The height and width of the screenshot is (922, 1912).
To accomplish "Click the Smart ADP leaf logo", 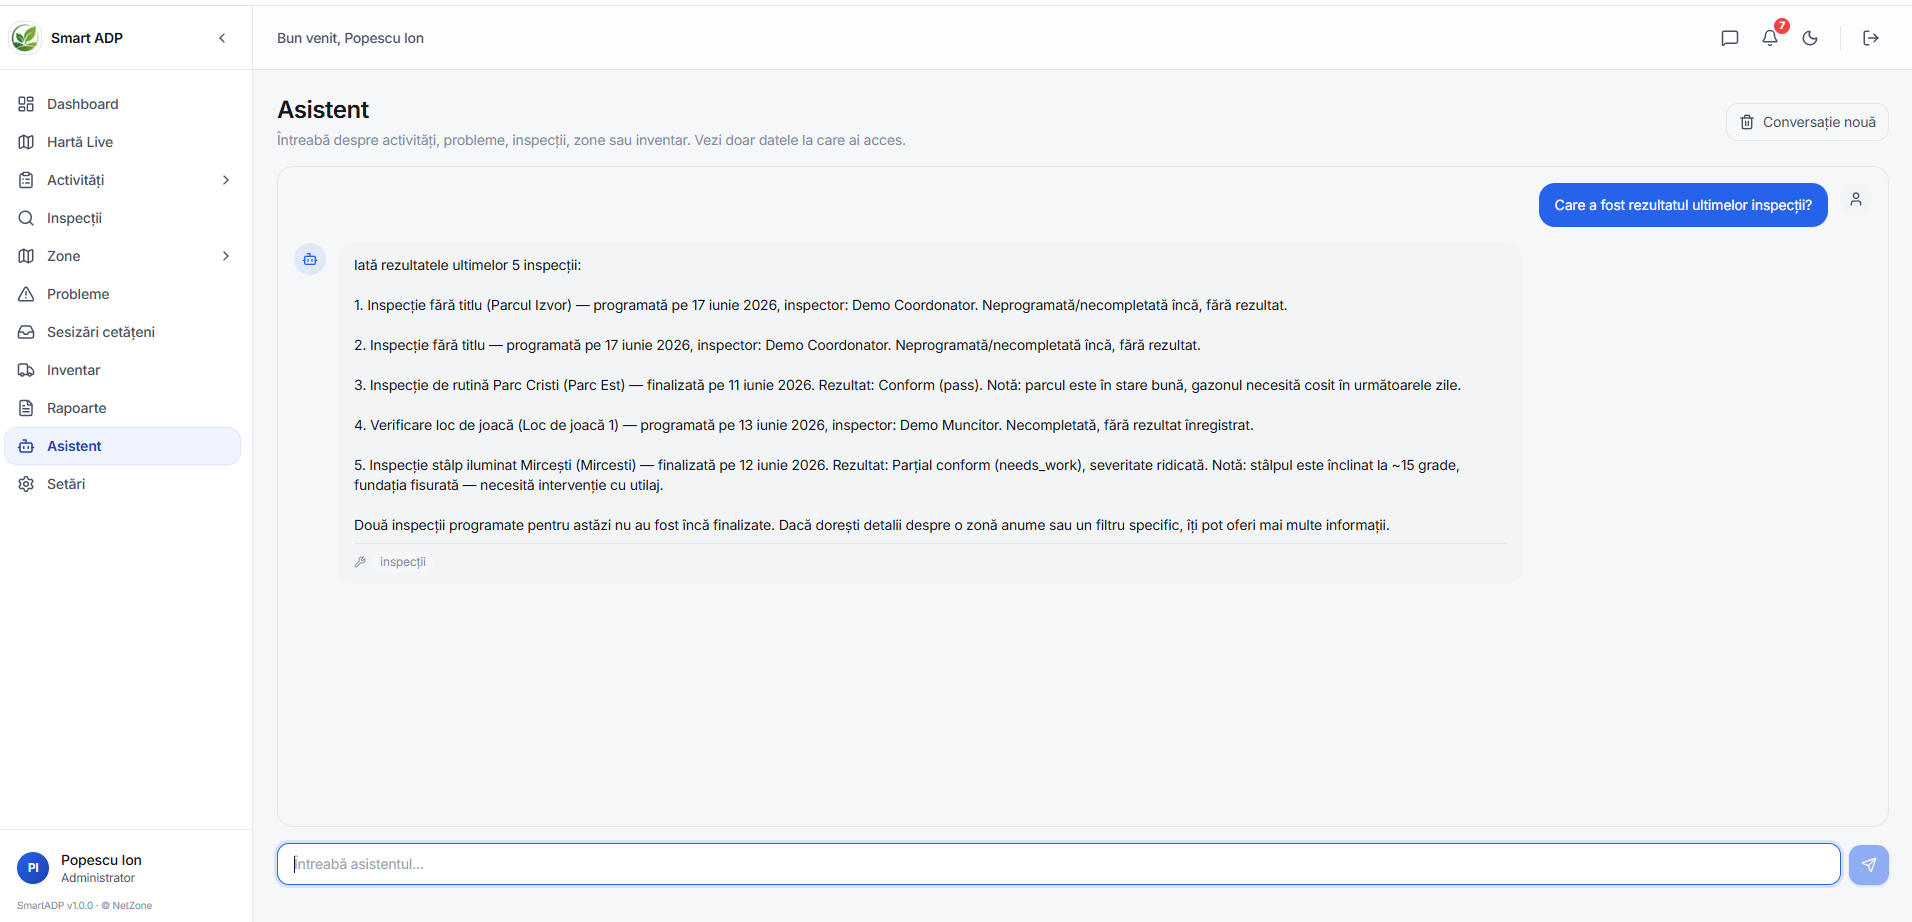I will pyautogui.click(x=25, y=38).
